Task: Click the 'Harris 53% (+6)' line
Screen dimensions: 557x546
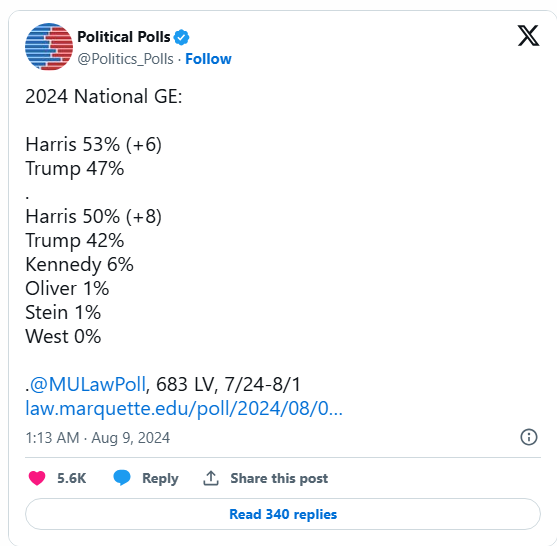Action: coord(93,145)
